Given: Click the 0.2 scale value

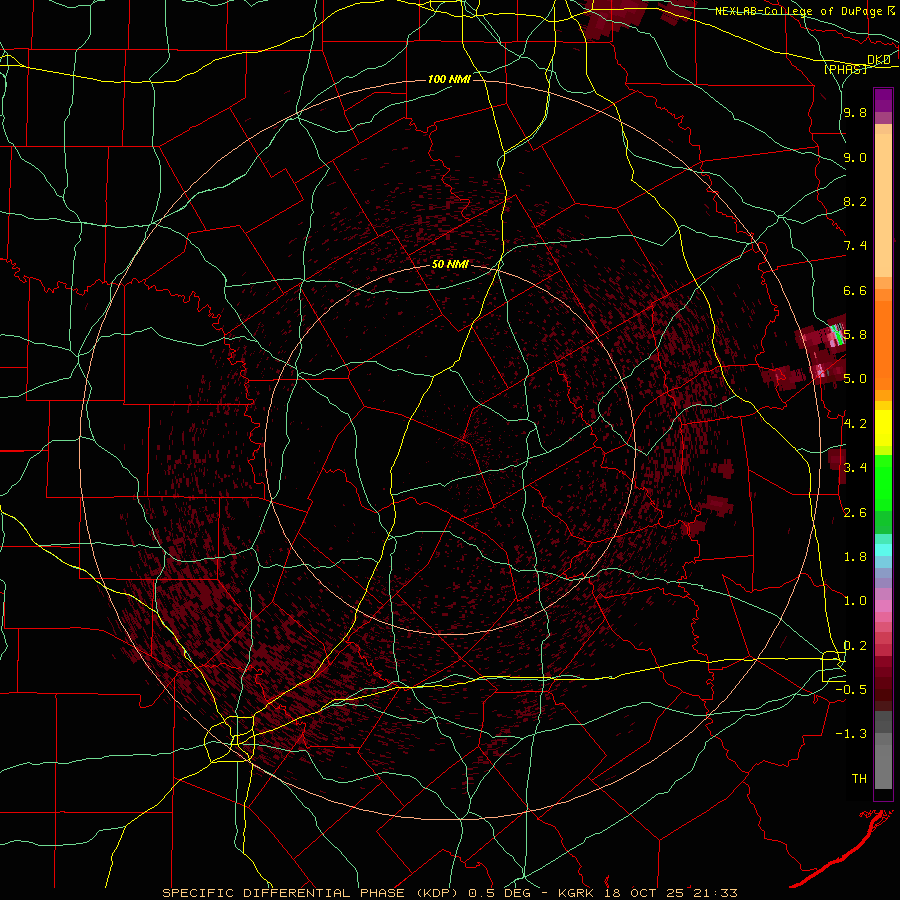Looking at the screenshot, I should coord(855,646).
